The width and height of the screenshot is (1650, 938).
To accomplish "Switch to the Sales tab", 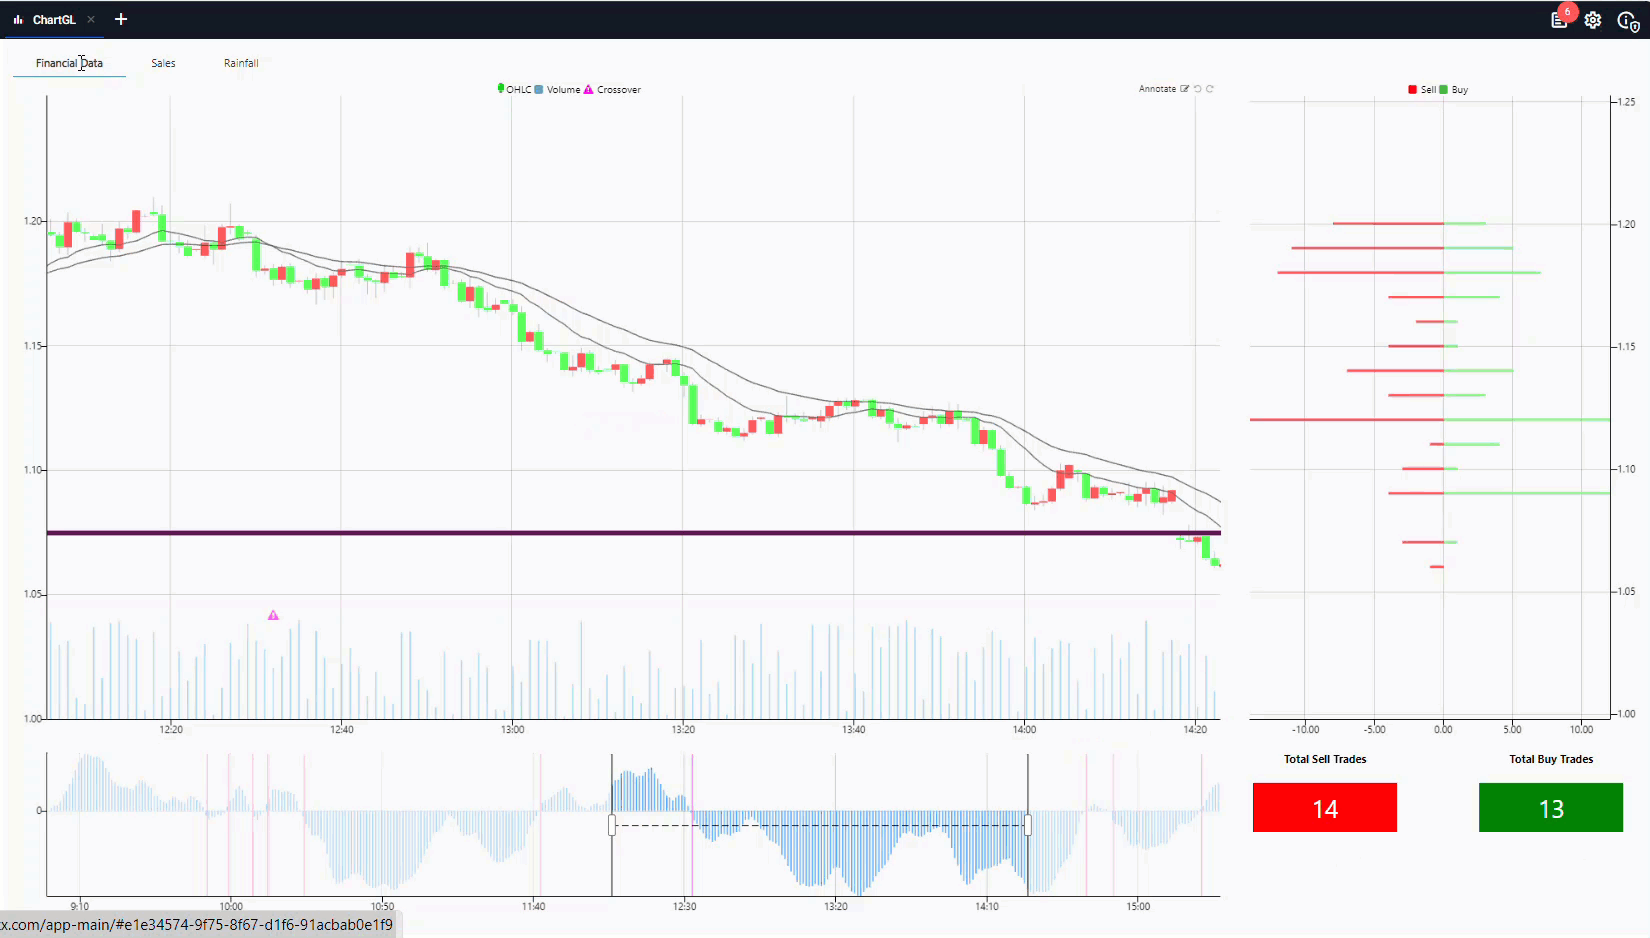I will [x=163, y=63].
